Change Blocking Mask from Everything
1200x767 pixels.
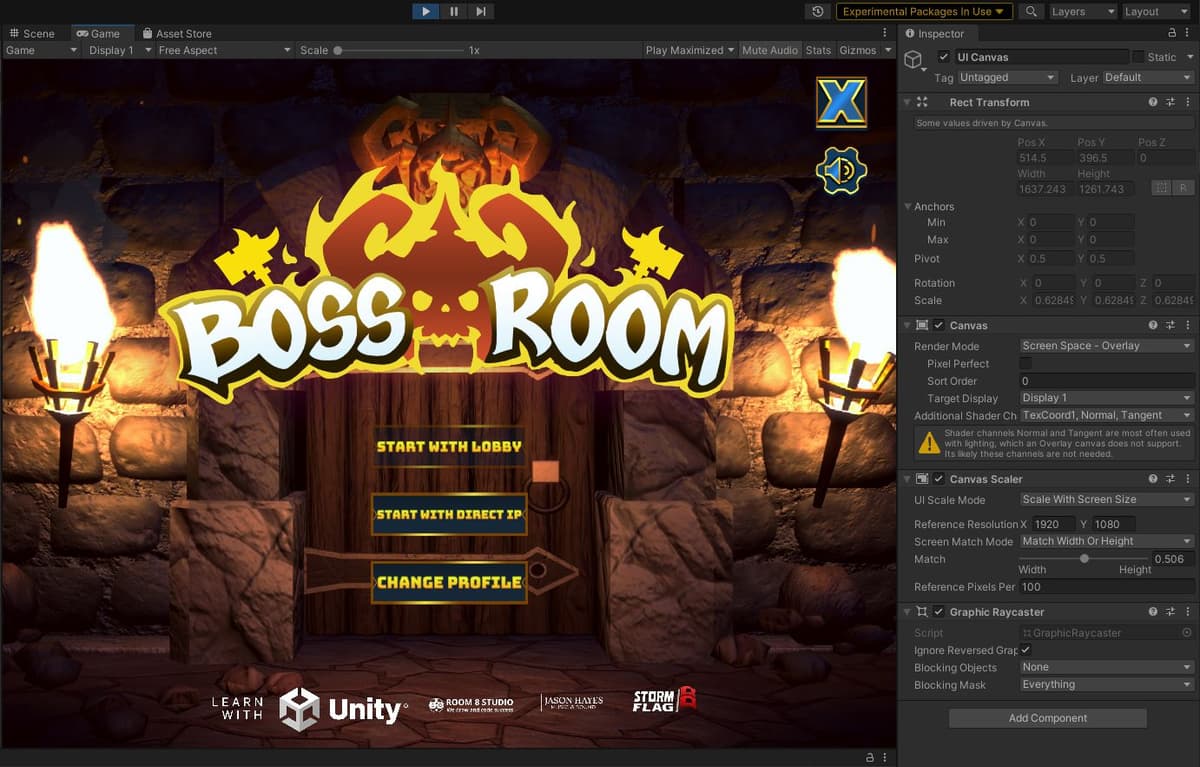coord(1105,685)
